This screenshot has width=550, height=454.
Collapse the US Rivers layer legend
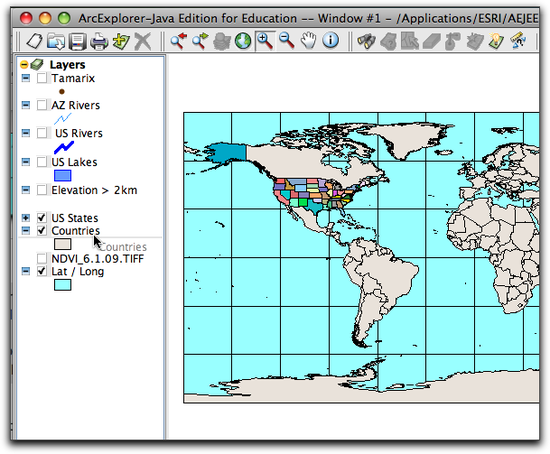tap(26, 133)
